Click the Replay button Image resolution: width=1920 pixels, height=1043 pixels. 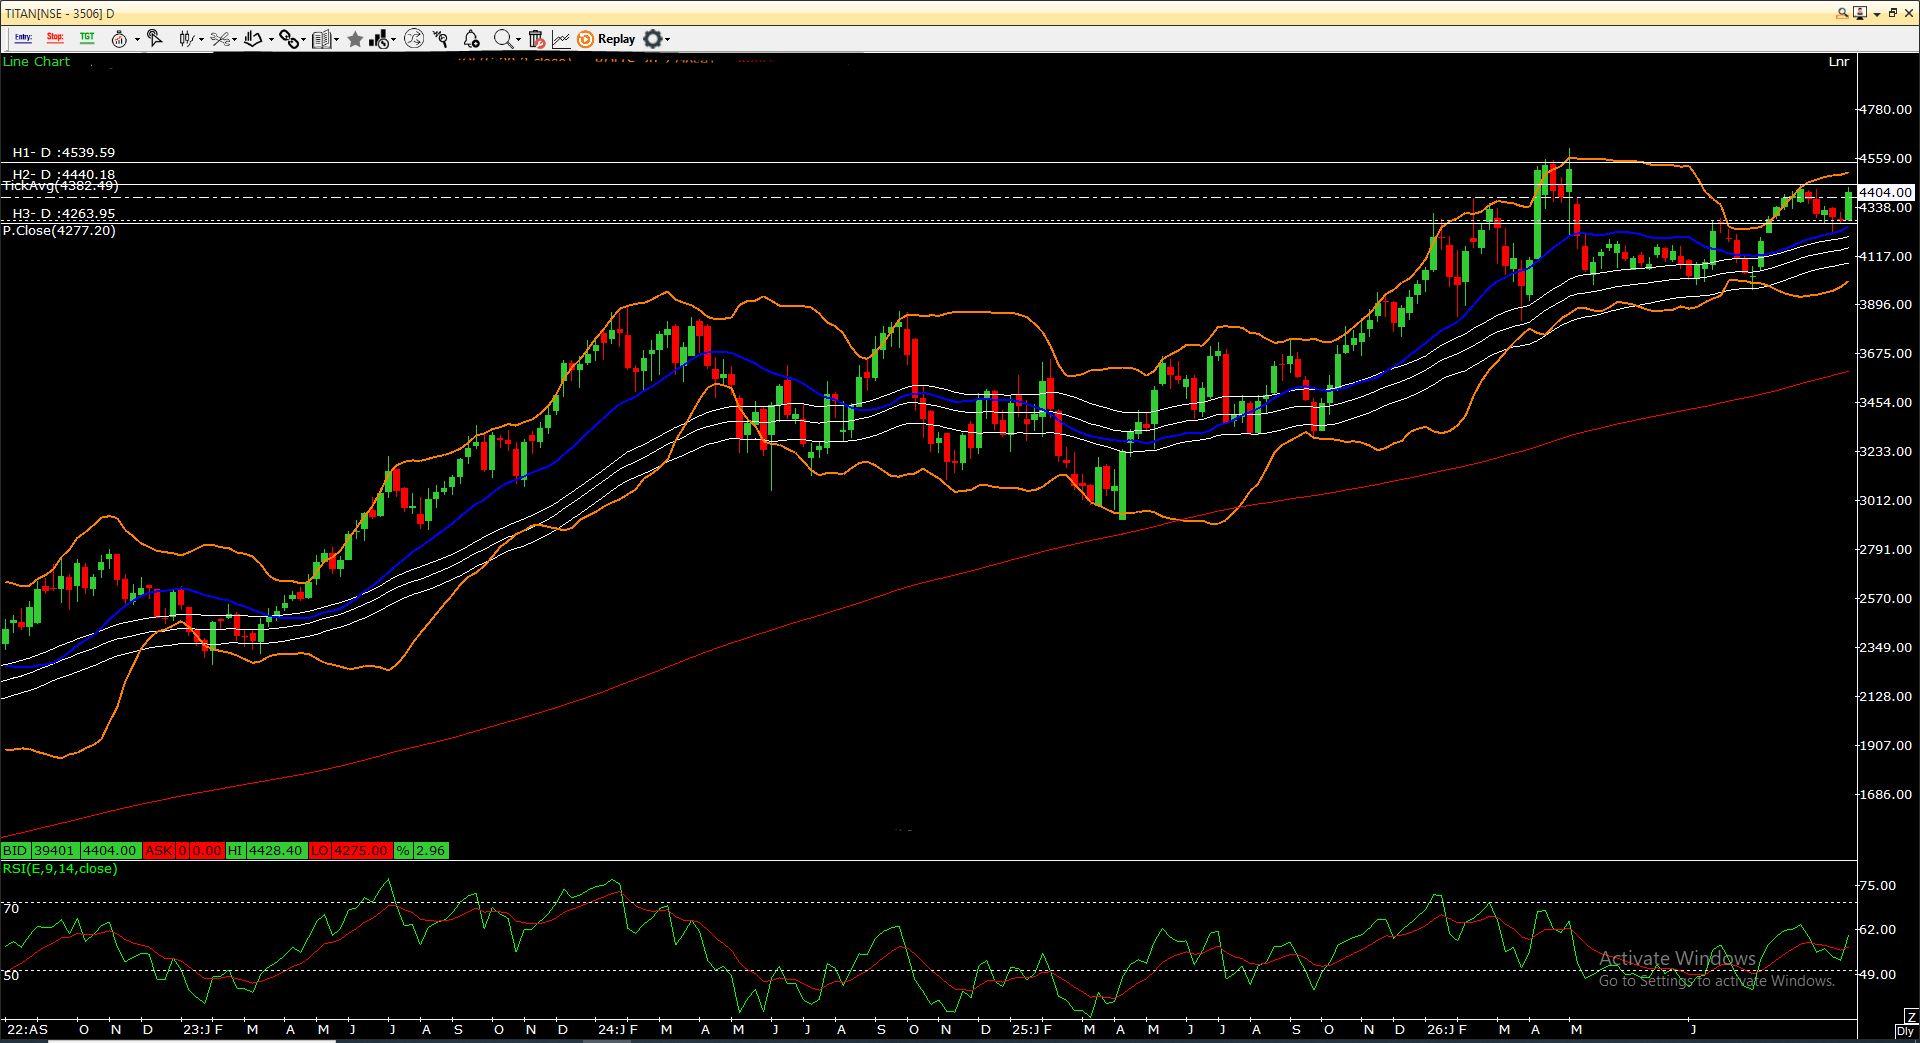(606, 39)
